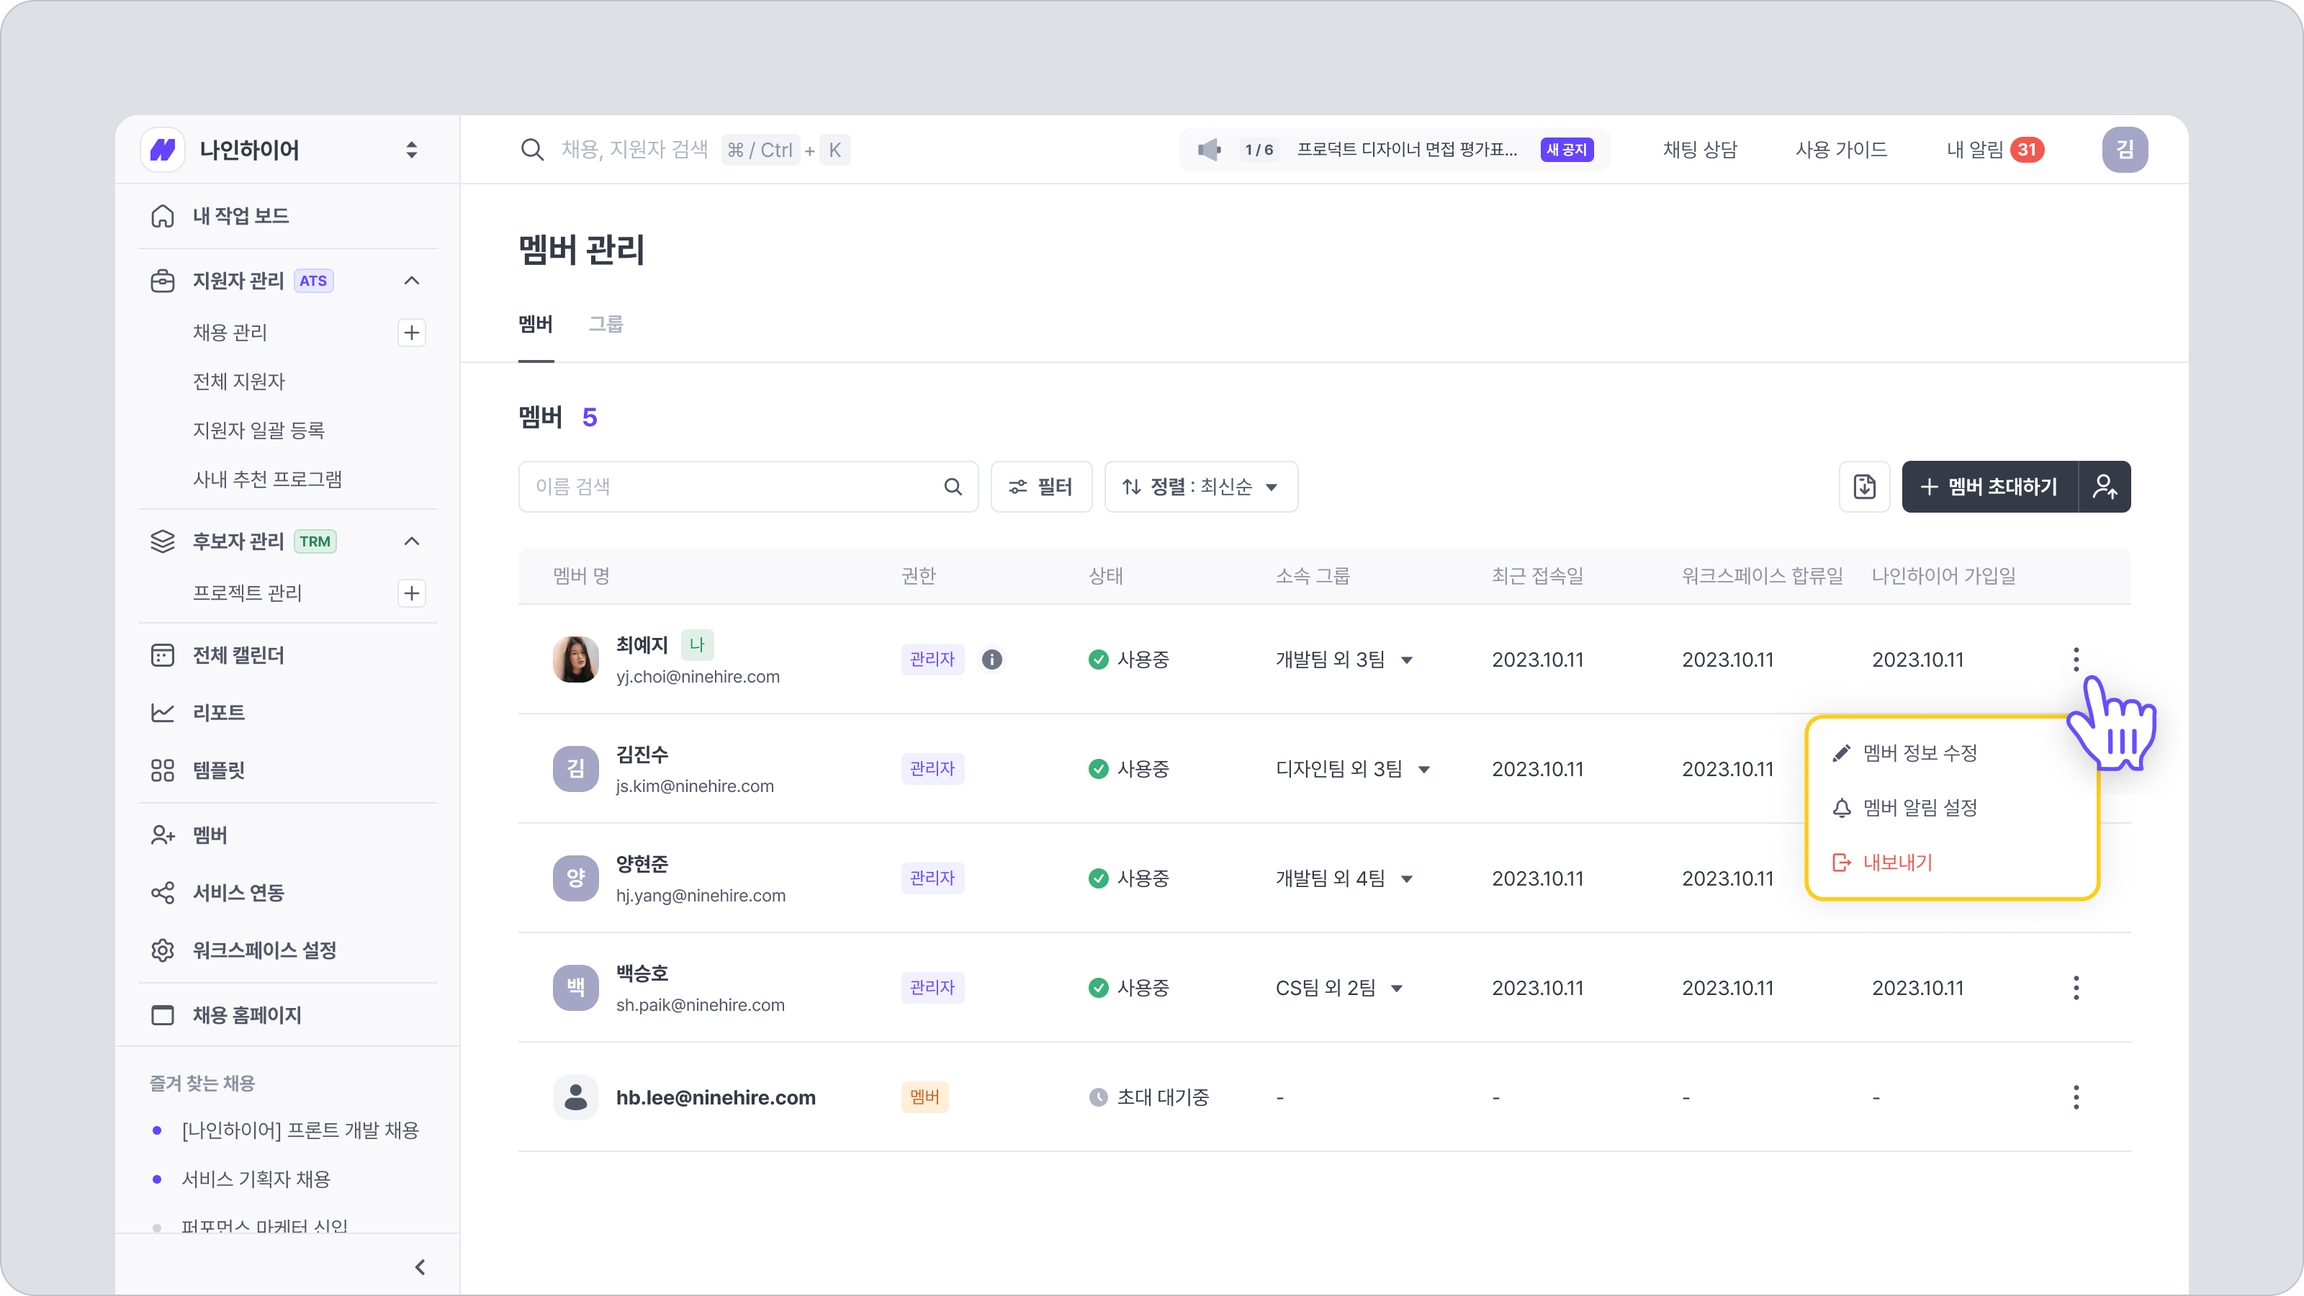2304x1296 pixels.
Task: Click email js.kim@ninehire.com
Action: tap(695, 786)
